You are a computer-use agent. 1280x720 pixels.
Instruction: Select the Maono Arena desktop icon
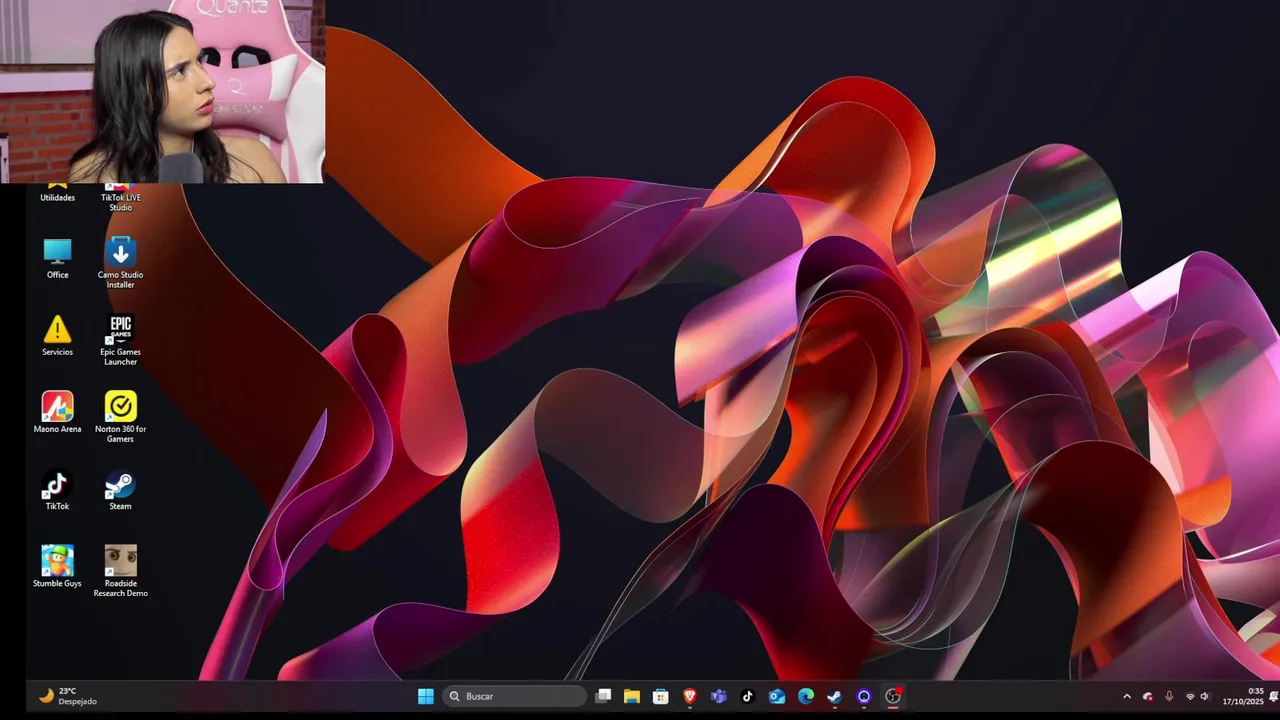click(57, 412)
